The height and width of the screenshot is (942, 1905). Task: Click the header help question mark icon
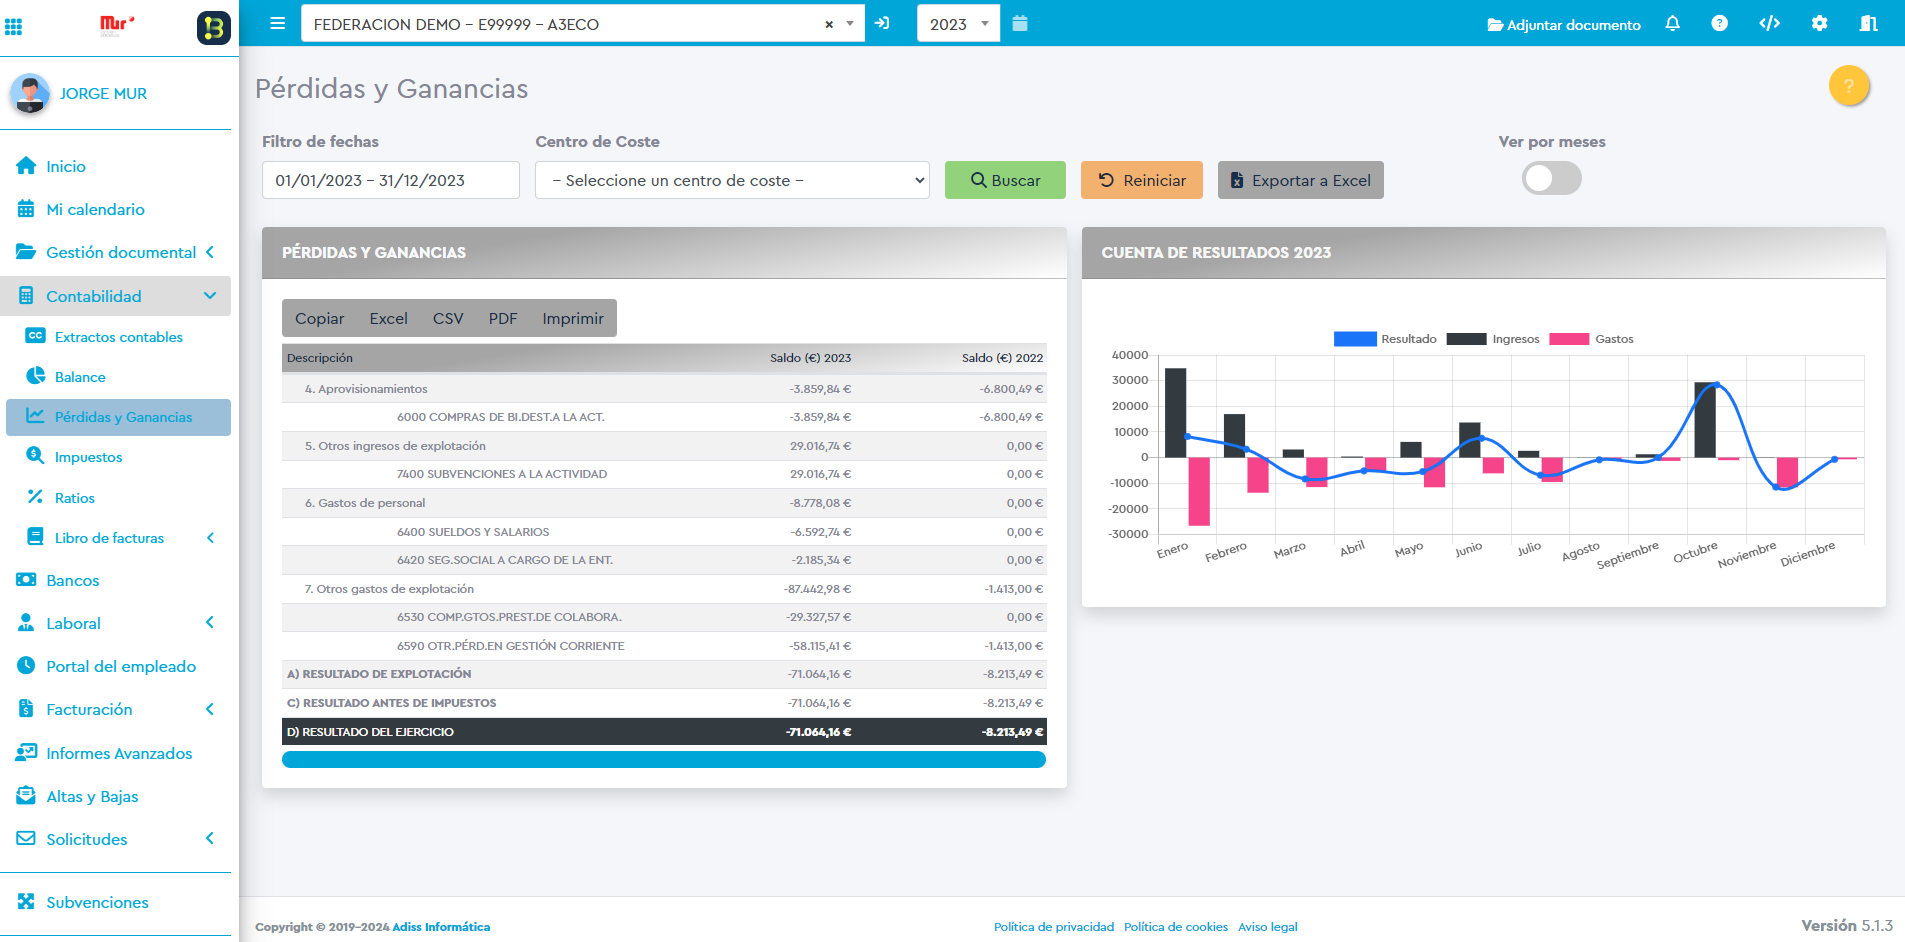[1719, 24]
